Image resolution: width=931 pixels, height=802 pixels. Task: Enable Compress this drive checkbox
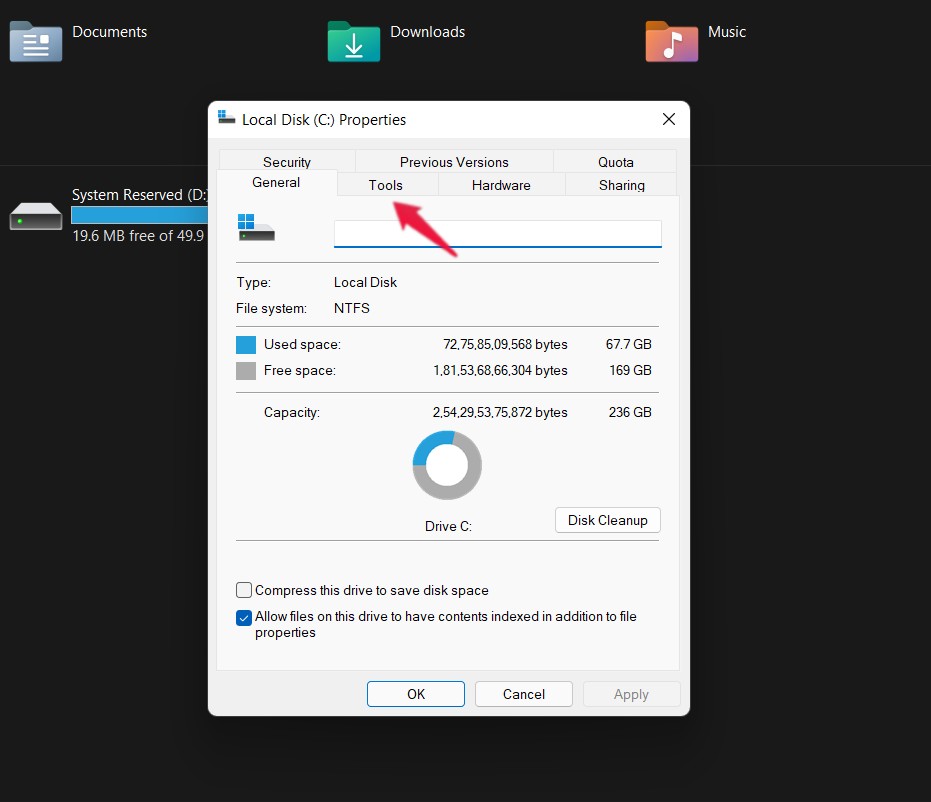[x=244, y=590]
